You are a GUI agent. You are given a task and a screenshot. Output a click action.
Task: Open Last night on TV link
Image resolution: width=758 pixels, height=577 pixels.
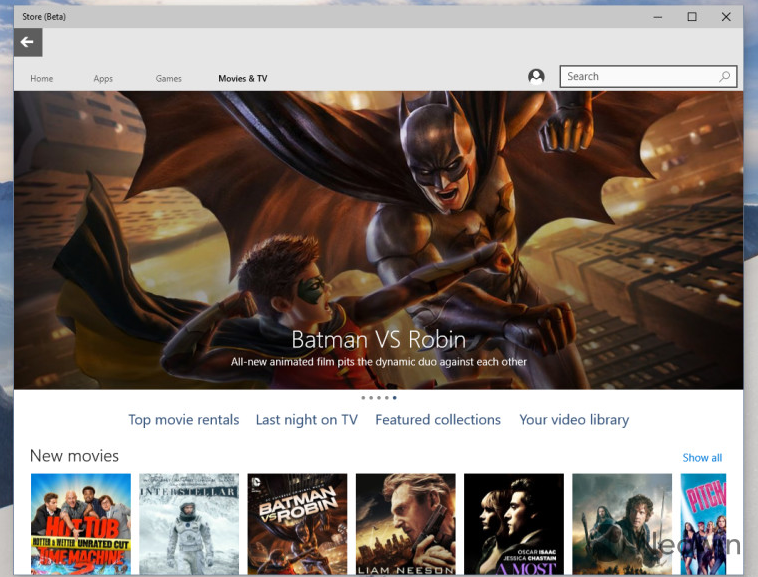[306, 419]
